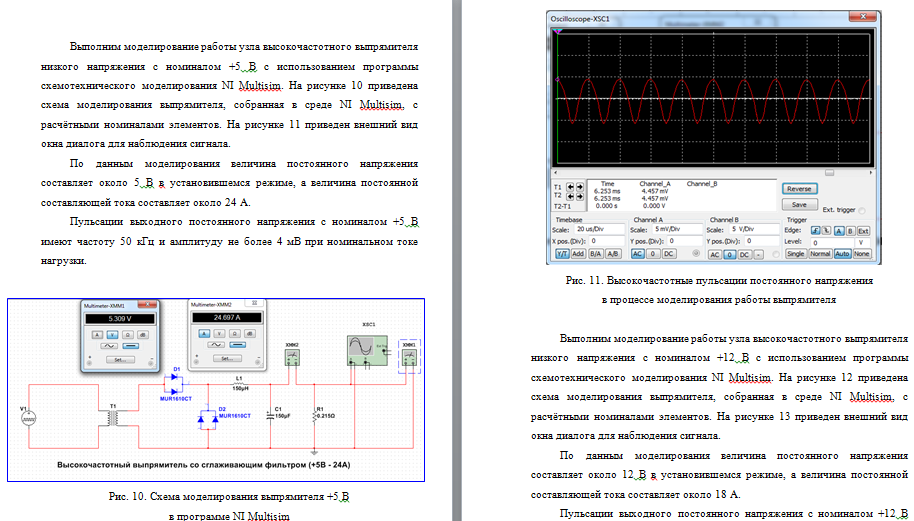Toggle B/A timebase mode
Image resolution: width=914 pixels, height=521 pixels.
pyautogui.click(x=596, y=254)
